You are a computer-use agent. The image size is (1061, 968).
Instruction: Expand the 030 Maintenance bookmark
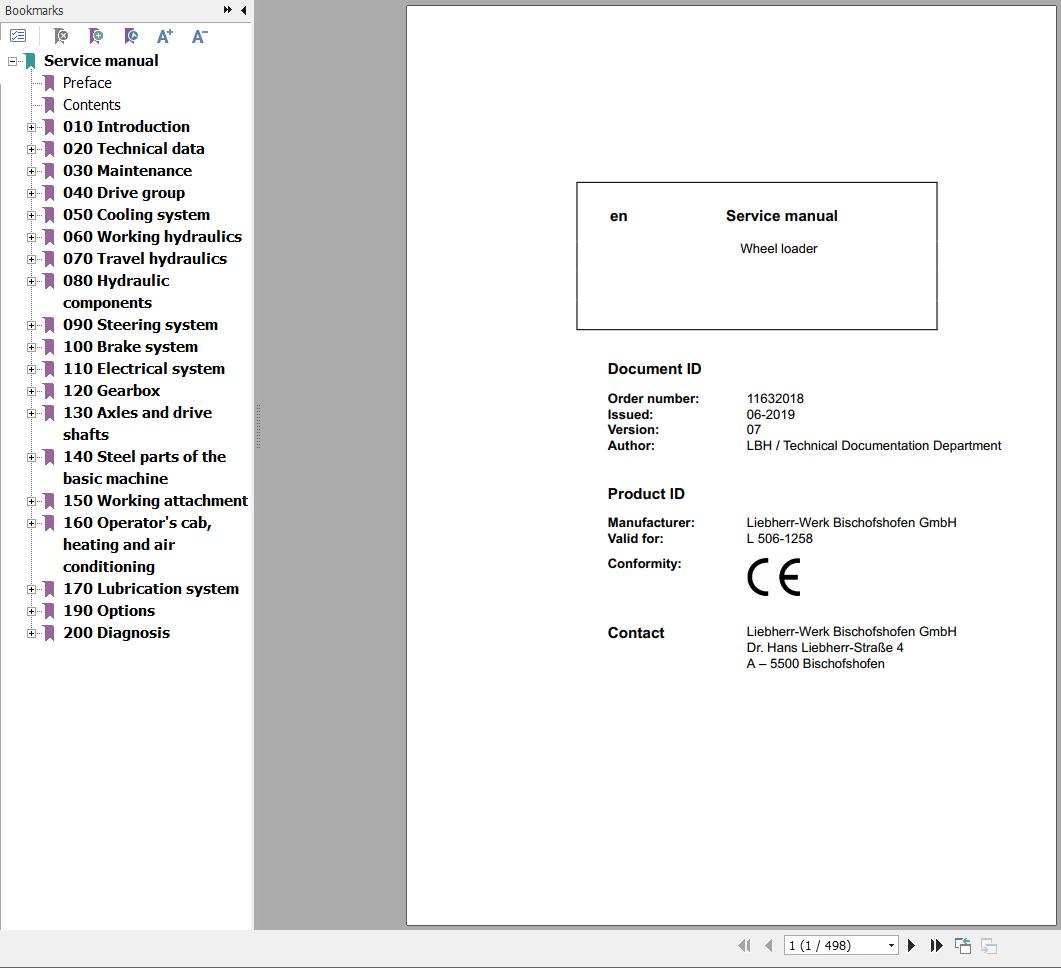pyautogui.click(x=31, y=171)
